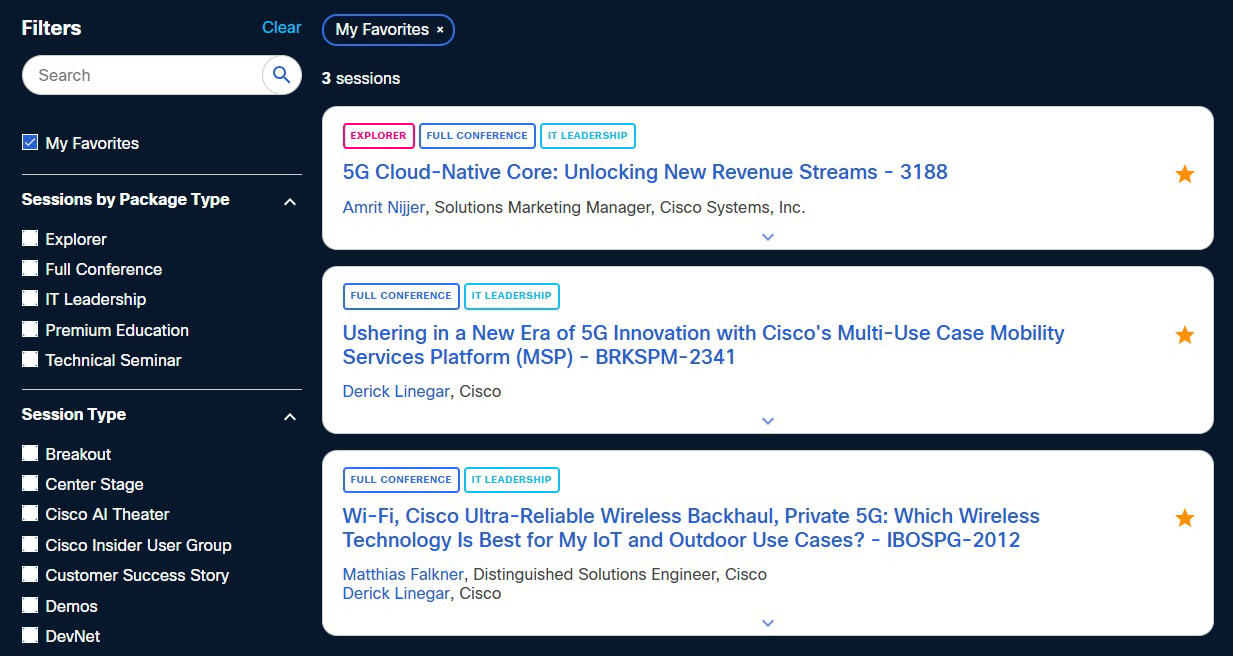Select the Premium Education checkbox
The image size is (1233, 656).
30,329
